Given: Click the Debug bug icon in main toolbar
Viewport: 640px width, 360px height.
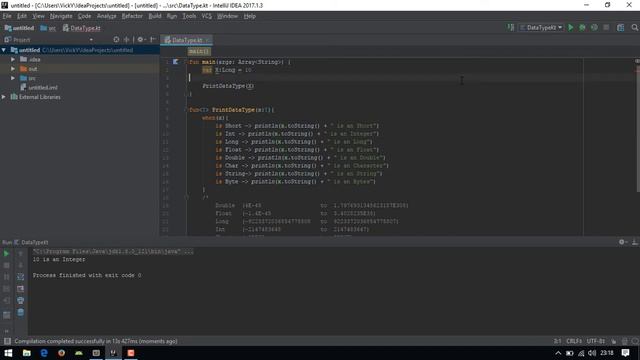Looking at the screenshot, I should [582, 27].
